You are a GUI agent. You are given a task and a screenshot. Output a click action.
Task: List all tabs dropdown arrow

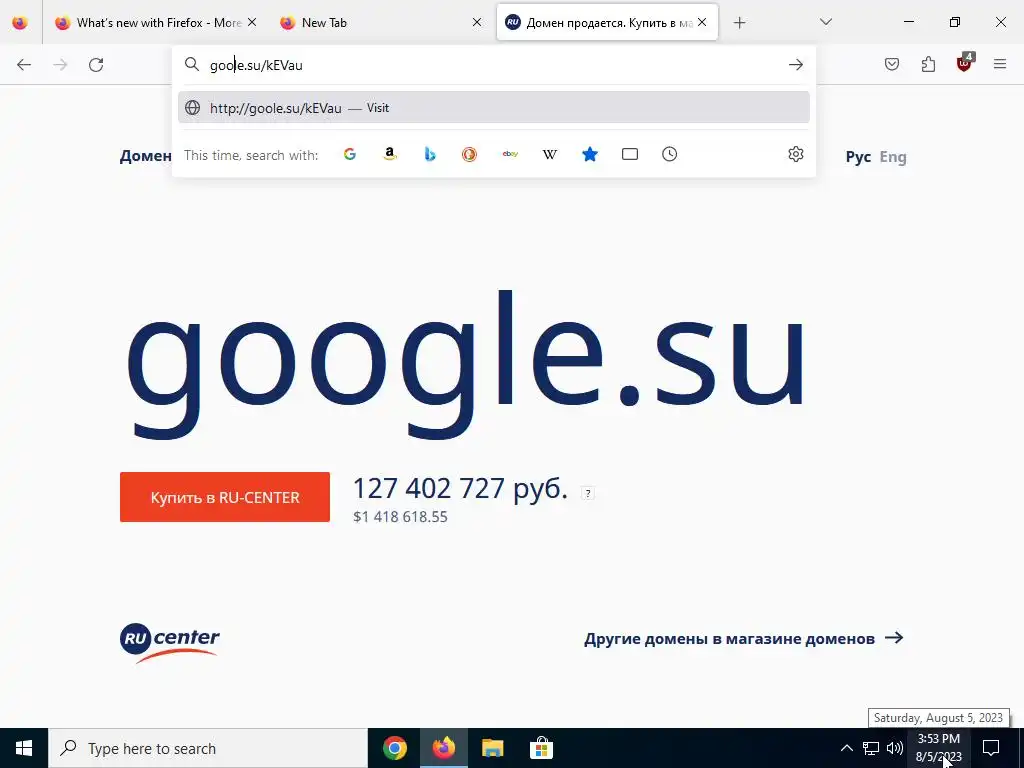825,22
